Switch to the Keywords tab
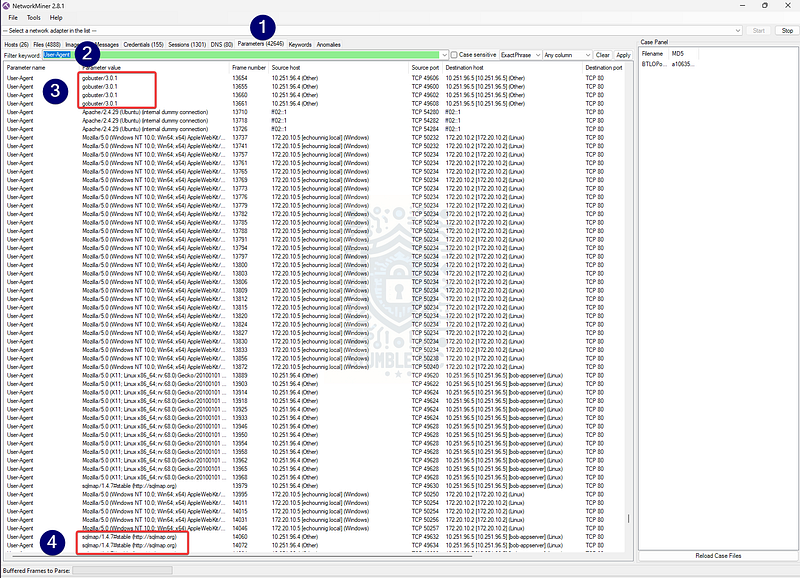This screenshot has height=578, width=800. pos(300,45)
